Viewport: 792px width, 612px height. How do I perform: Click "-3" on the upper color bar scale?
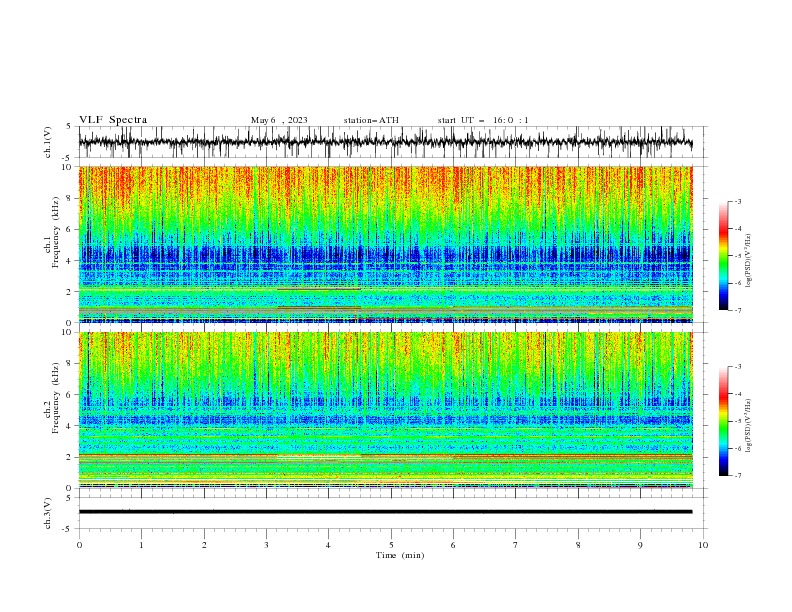click(738, 201)
